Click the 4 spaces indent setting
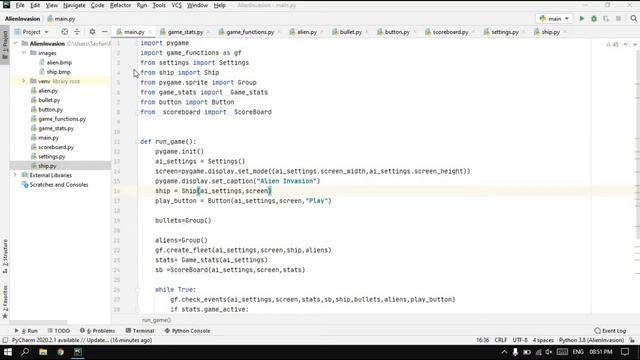640x360 pixels. (543, 340)
